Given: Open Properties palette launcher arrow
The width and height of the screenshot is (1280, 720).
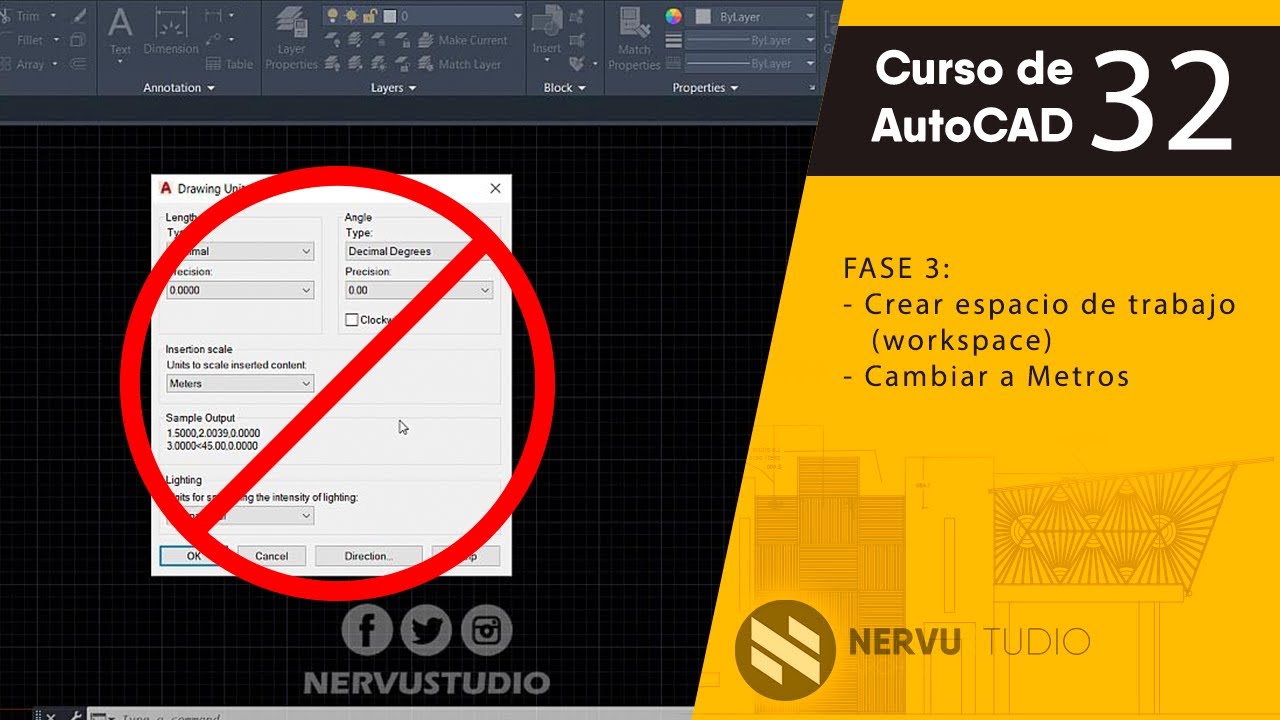Looking at the screenshot, I should pyautogui.click(x=812, y=89).
